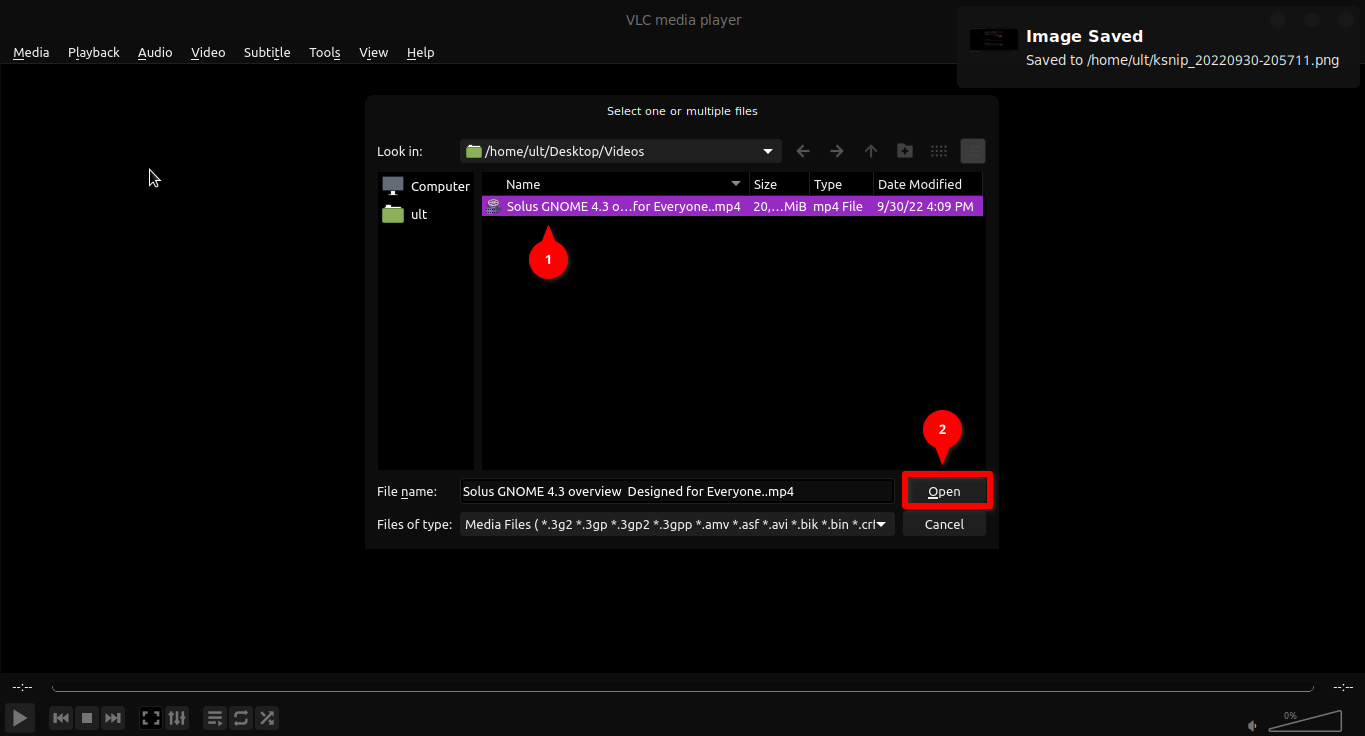Click the Open button
This screenshot has width=1365, height=736.
pos(944,491)
